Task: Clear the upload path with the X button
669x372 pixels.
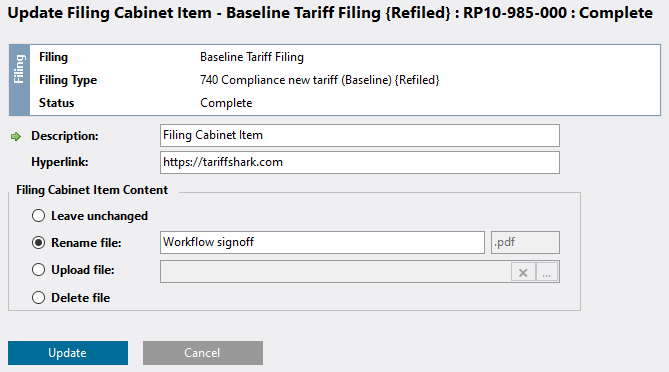Action: [x=523, y=272]
